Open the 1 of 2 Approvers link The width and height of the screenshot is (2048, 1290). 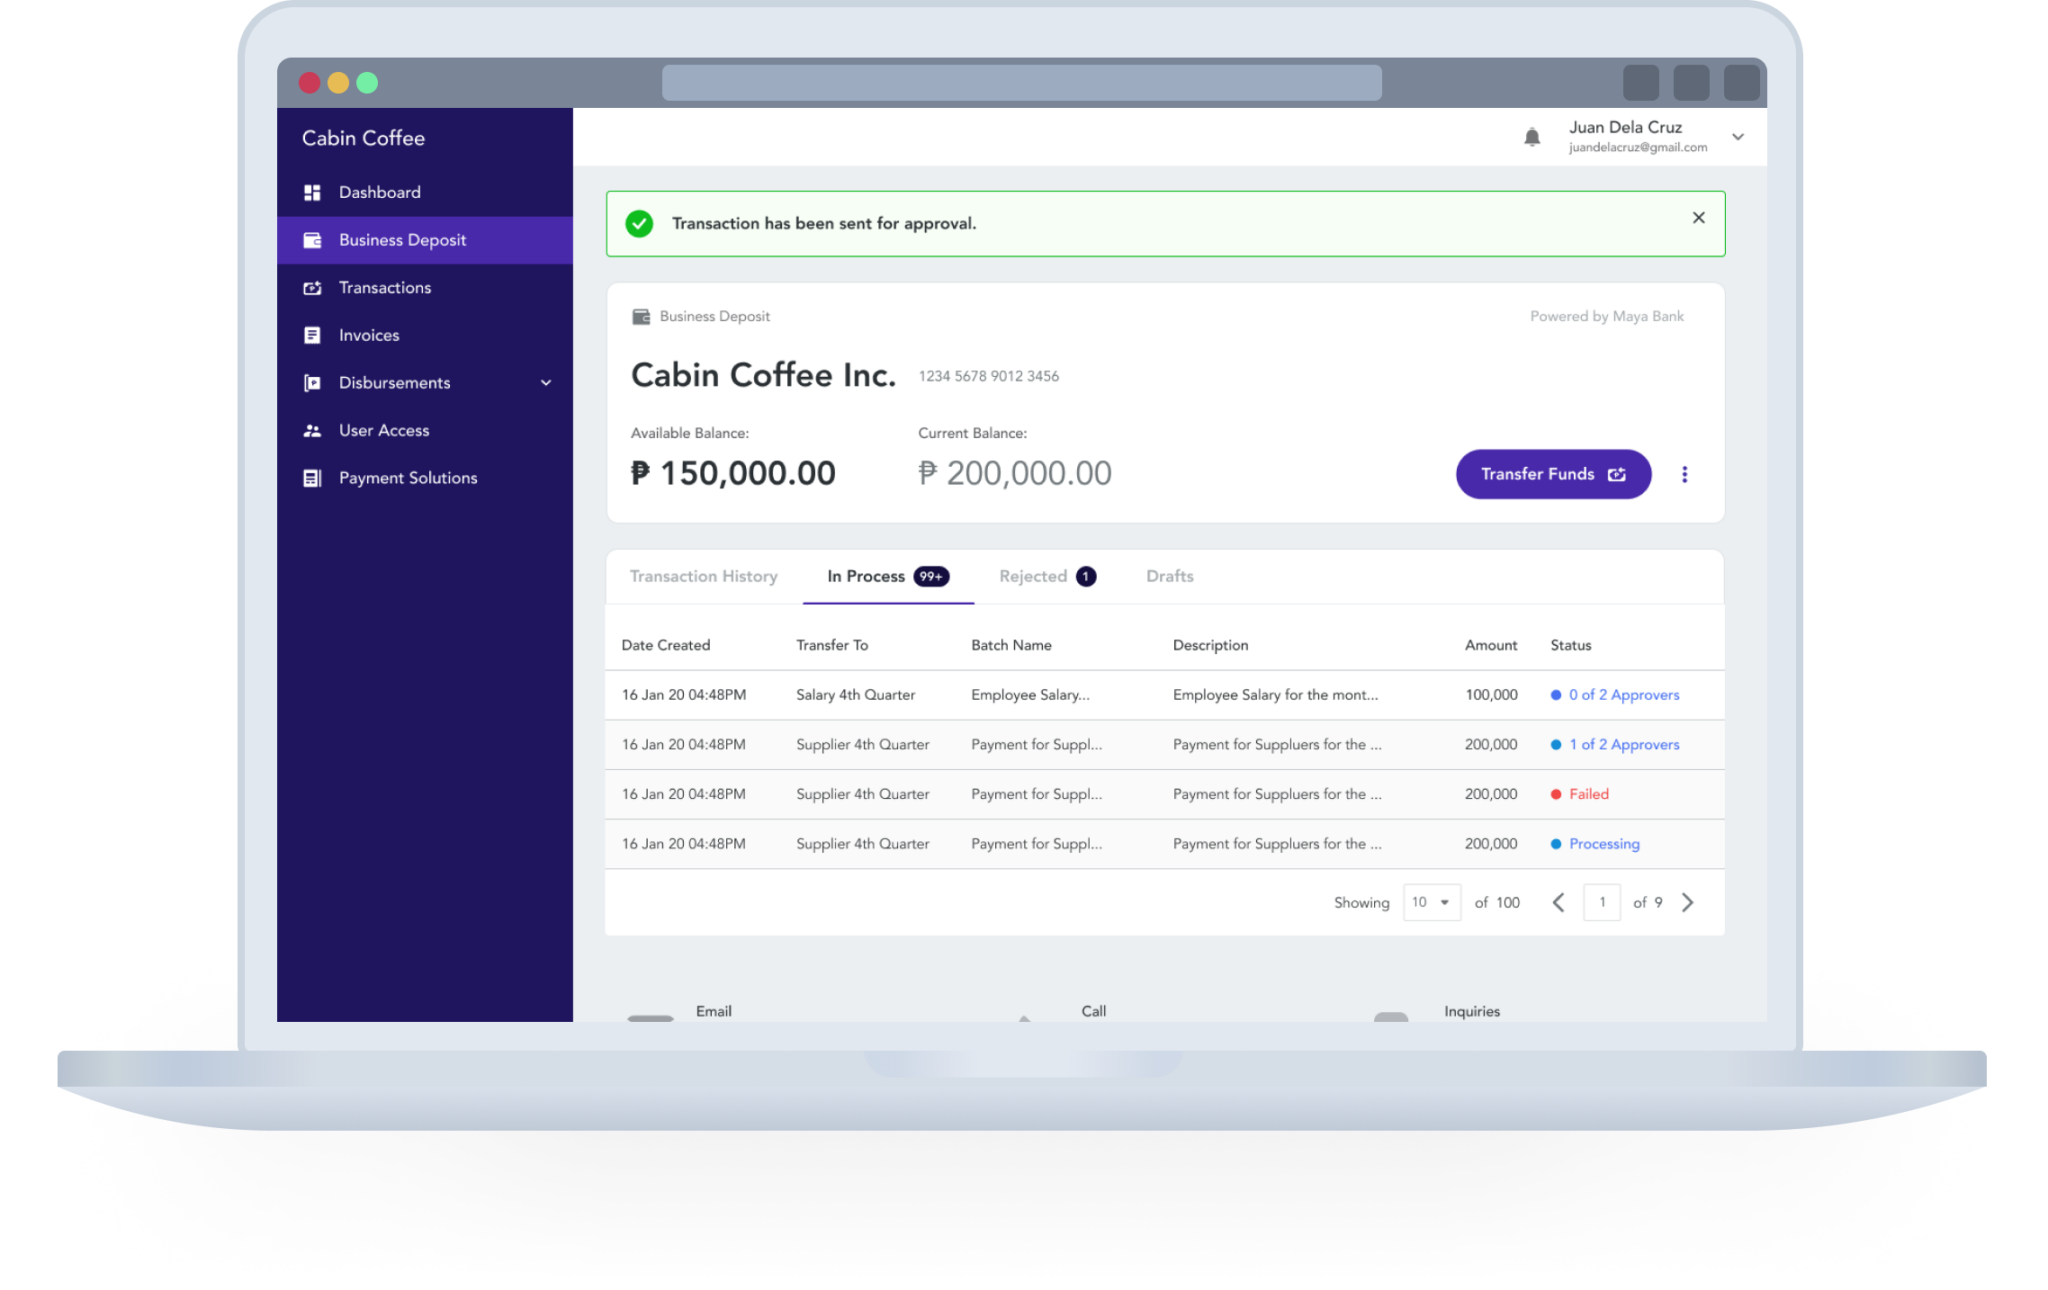pos(1622,744)
